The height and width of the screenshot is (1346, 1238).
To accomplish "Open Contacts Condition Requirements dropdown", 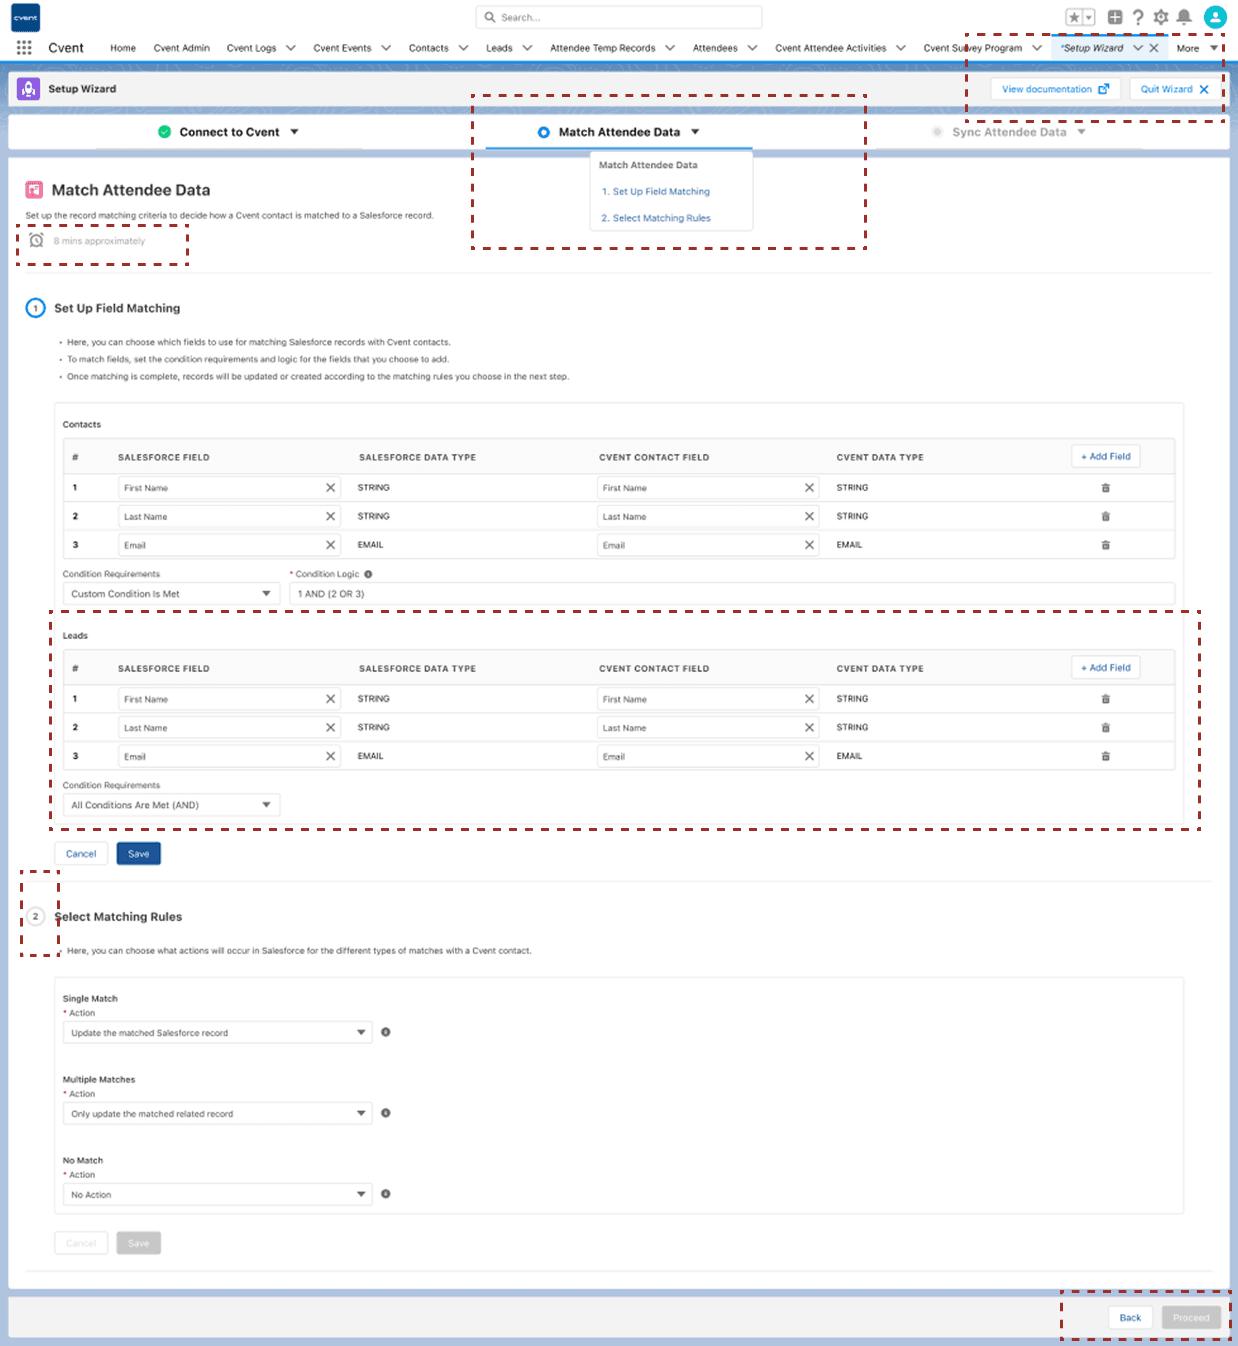I will point(171,594).
